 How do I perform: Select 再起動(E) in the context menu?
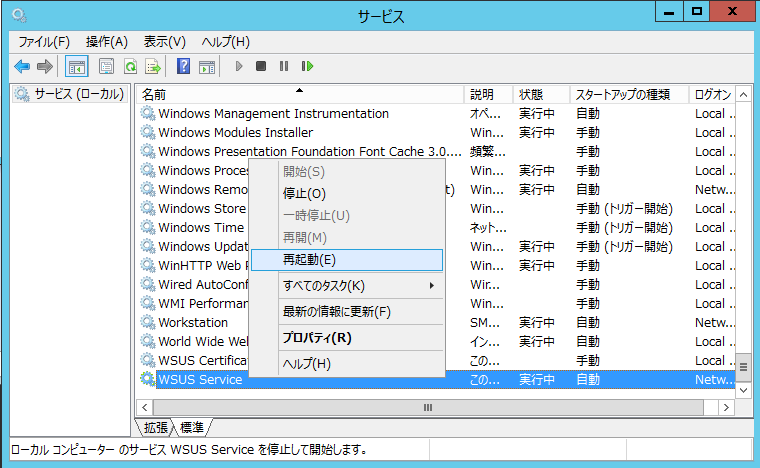[346, 259]
